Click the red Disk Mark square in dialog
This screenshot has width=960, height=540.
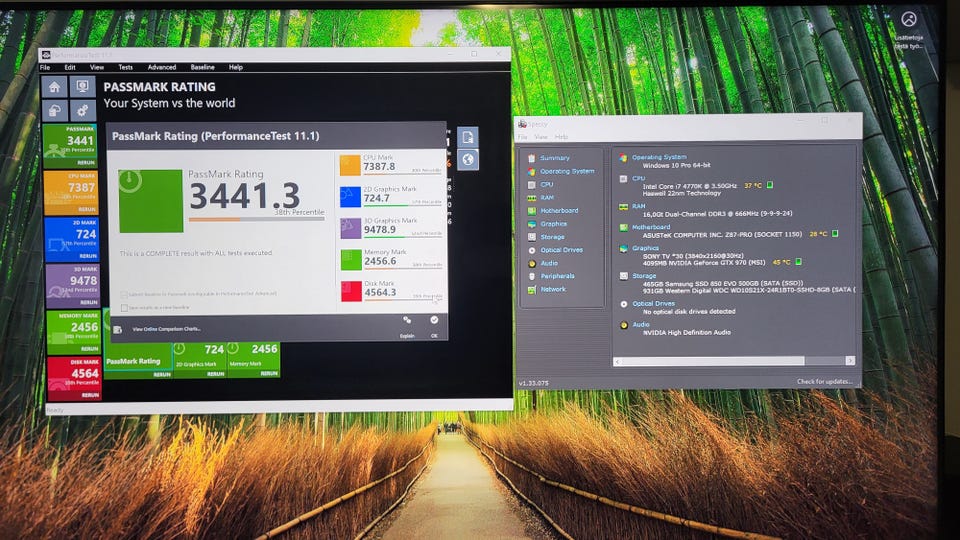pos(351,291)
